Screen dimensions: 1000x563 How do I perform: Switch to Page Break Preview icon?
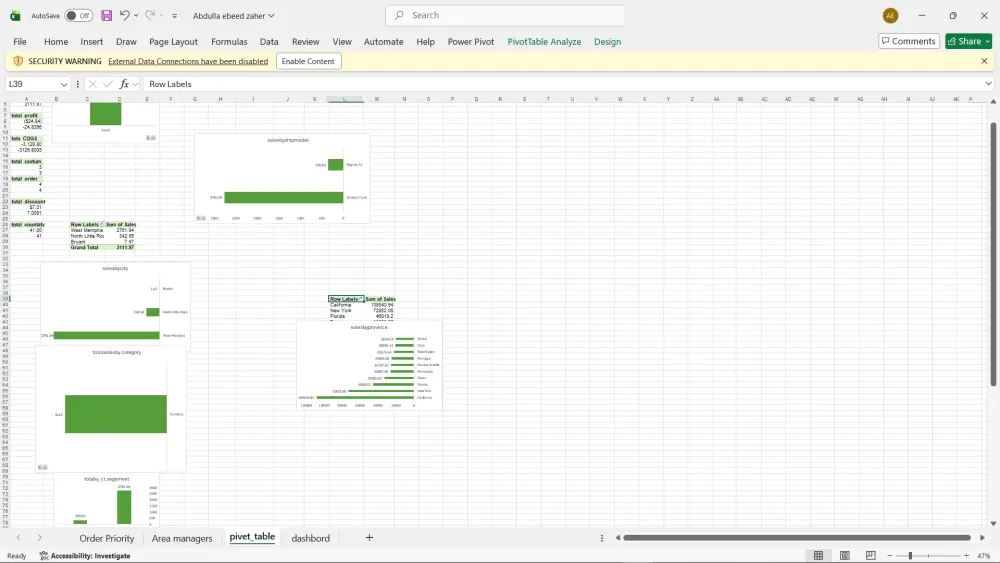pyautogui.click(x=871, y=555)
